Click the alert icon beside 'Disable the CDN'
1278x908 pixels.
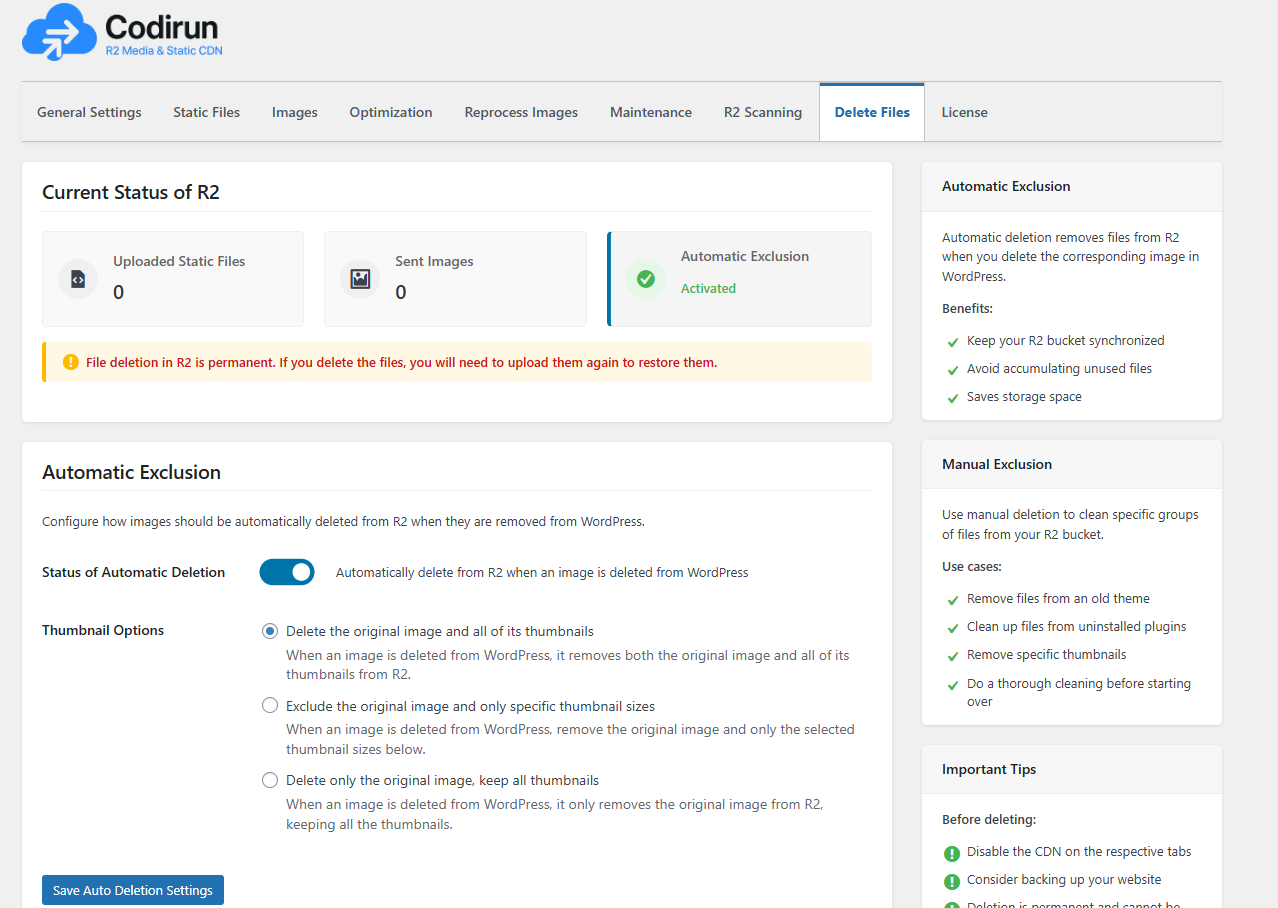tap(952, 853)
